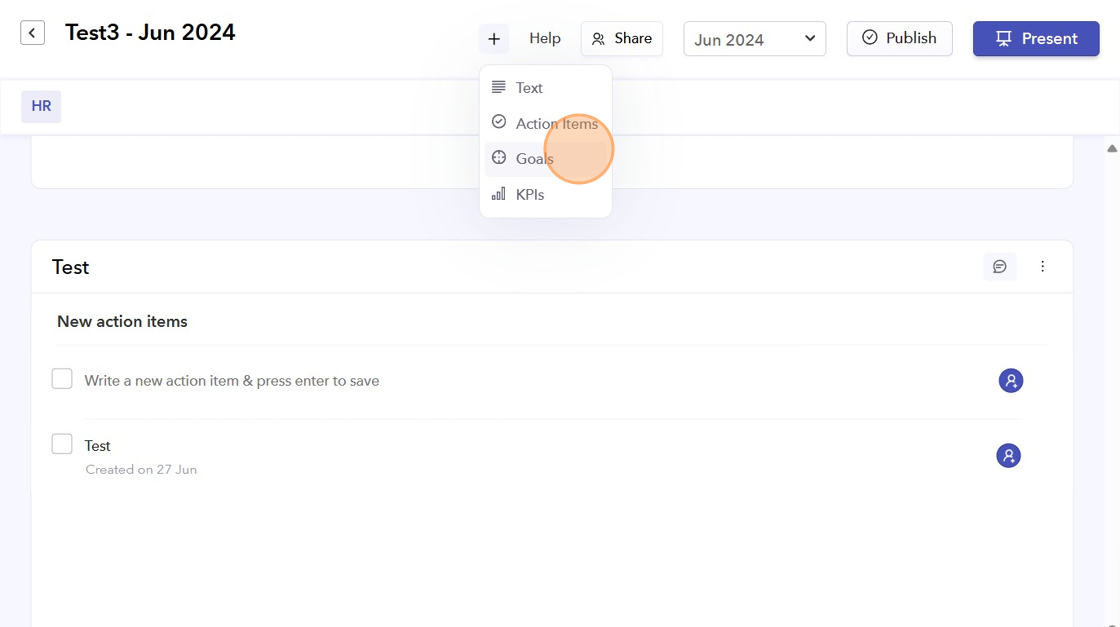The height and width of the screenshot is (627, 1120).
Task: Open the Help menu
Action: pyautogui.click(x=544, y=39)
